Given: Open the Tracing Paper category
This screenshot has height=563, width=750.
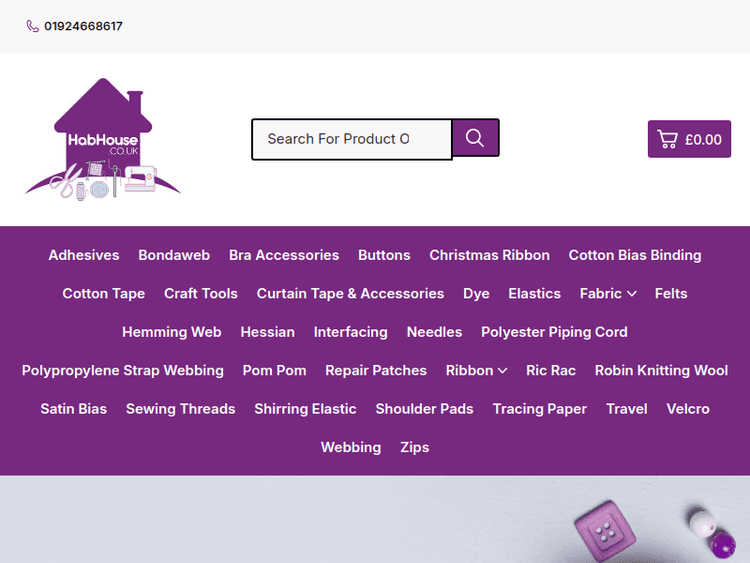Looking at the screenshot, I should click(x=540, y=408).
